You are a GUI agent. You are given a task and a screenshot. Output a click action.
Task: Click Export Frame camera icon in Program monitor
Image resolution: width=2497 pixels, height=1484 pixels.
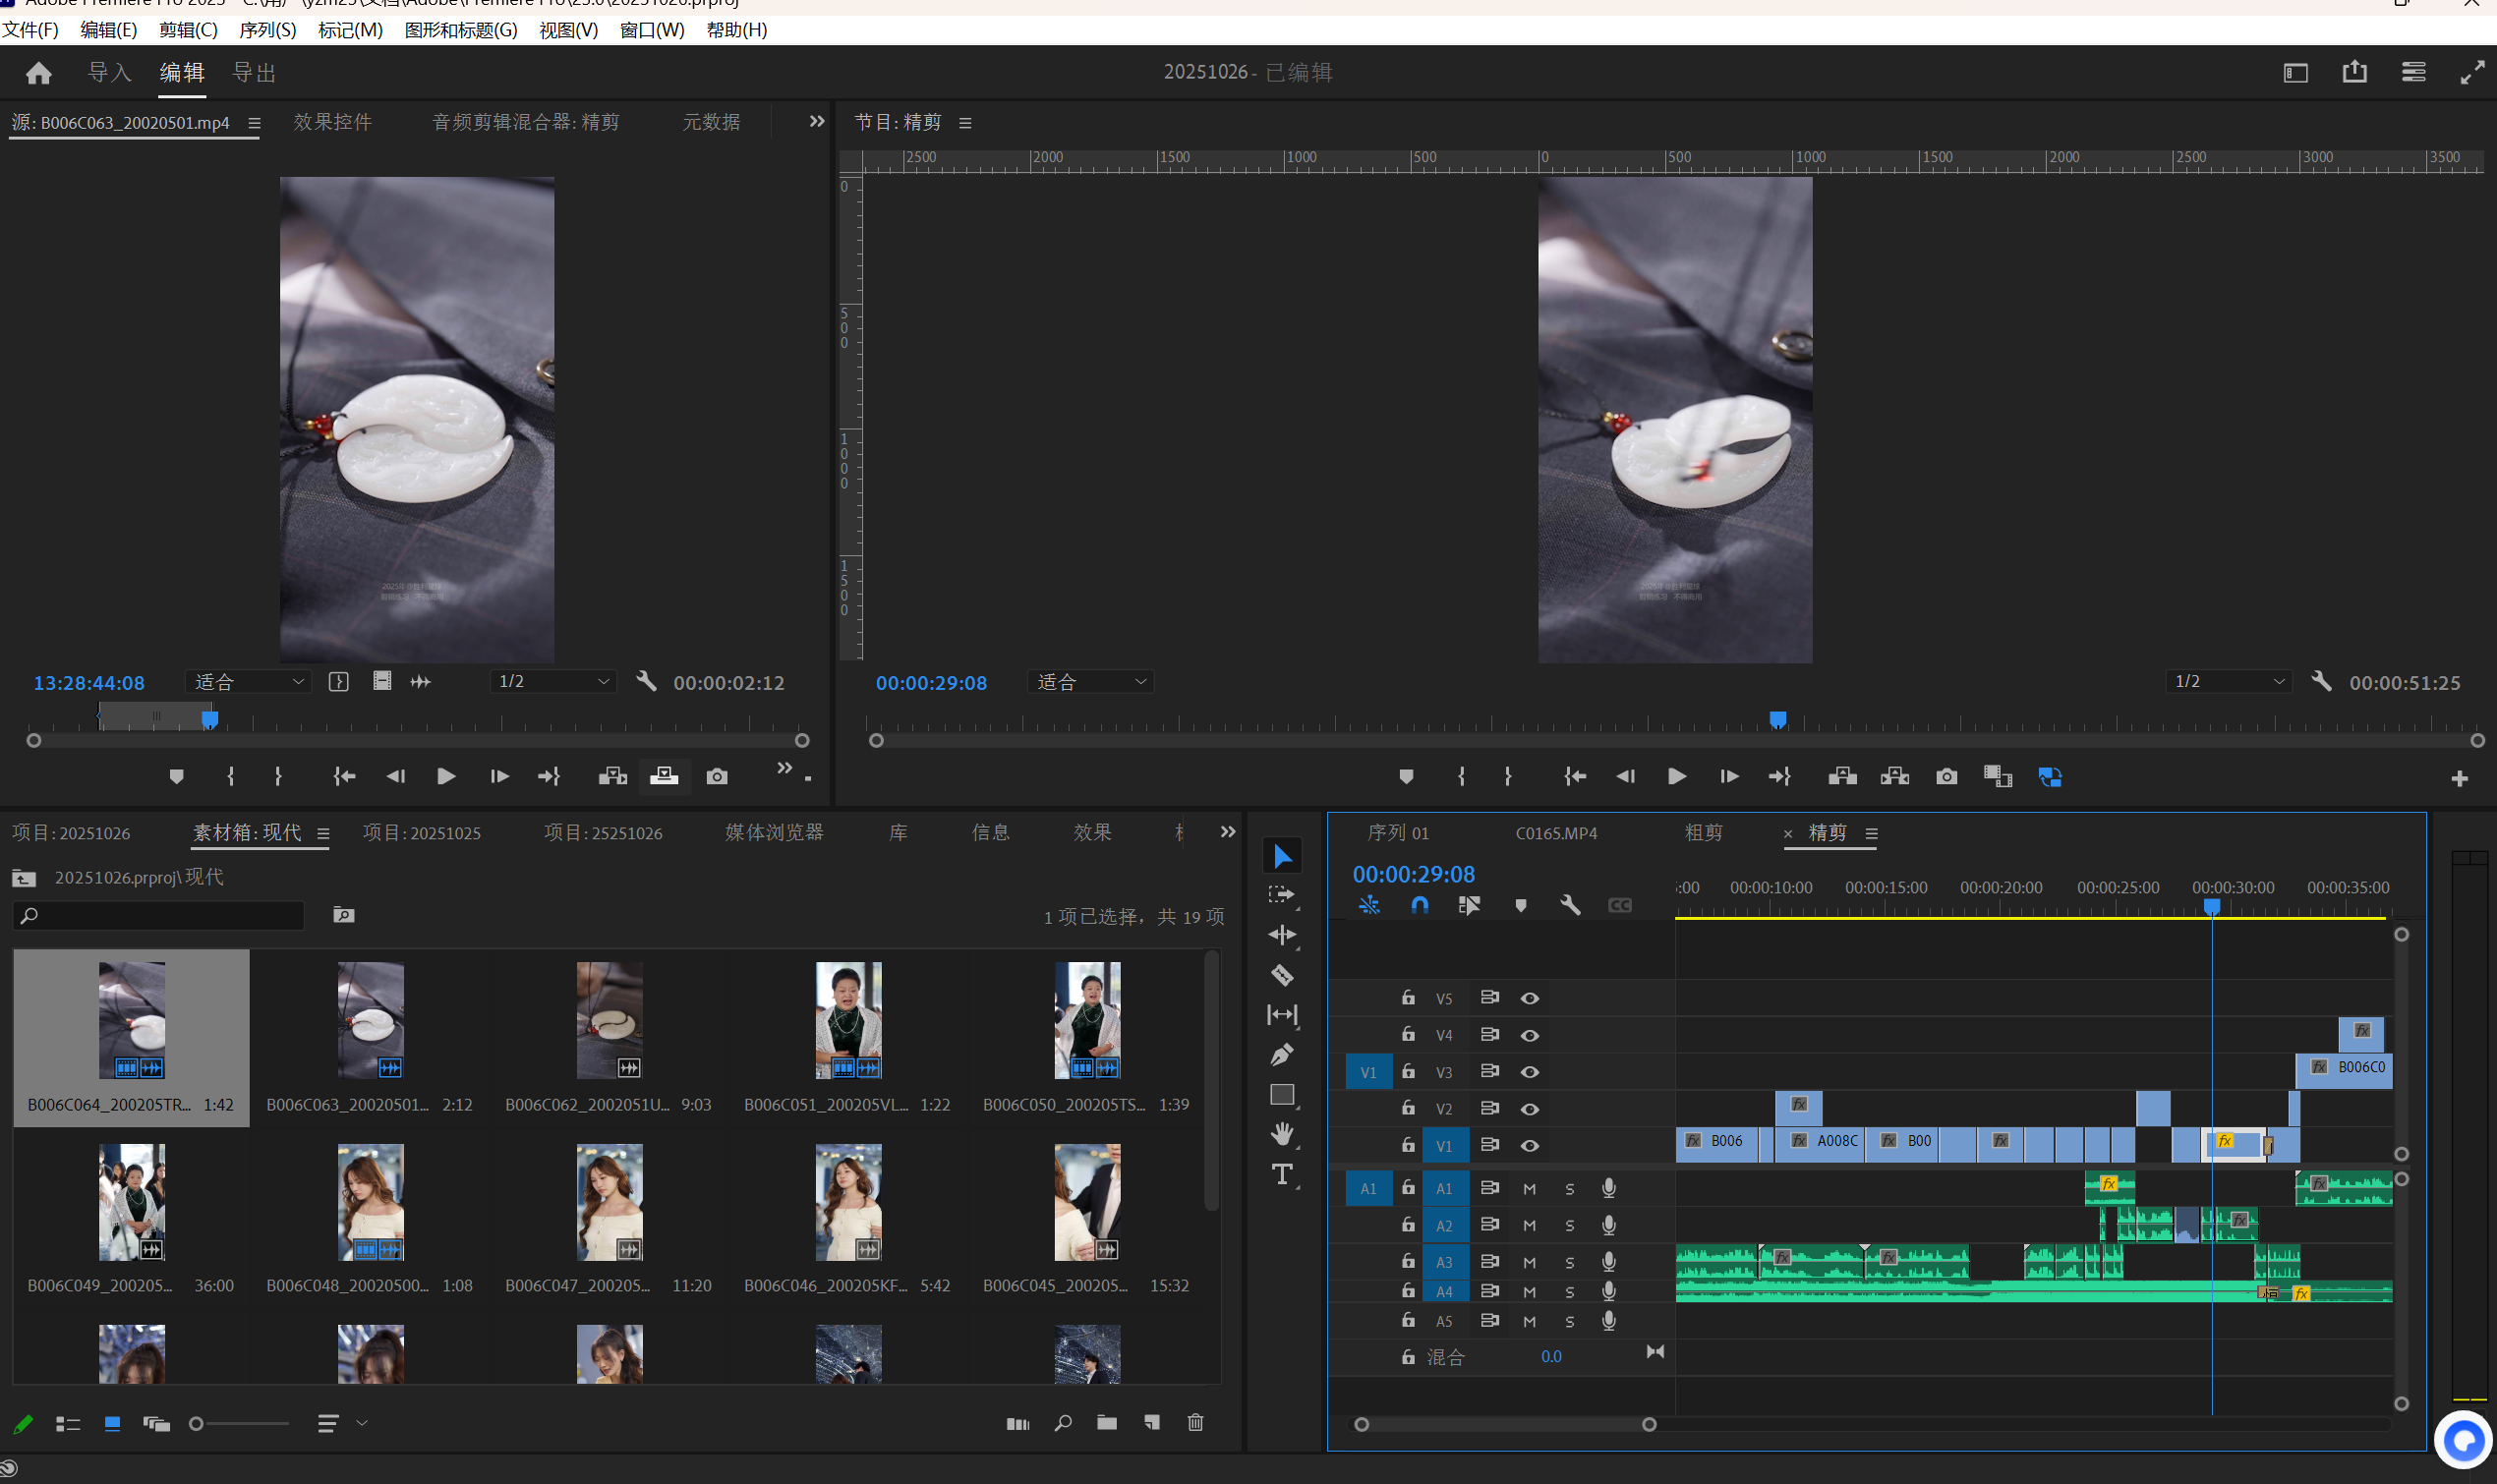(x=1946, y=777)
